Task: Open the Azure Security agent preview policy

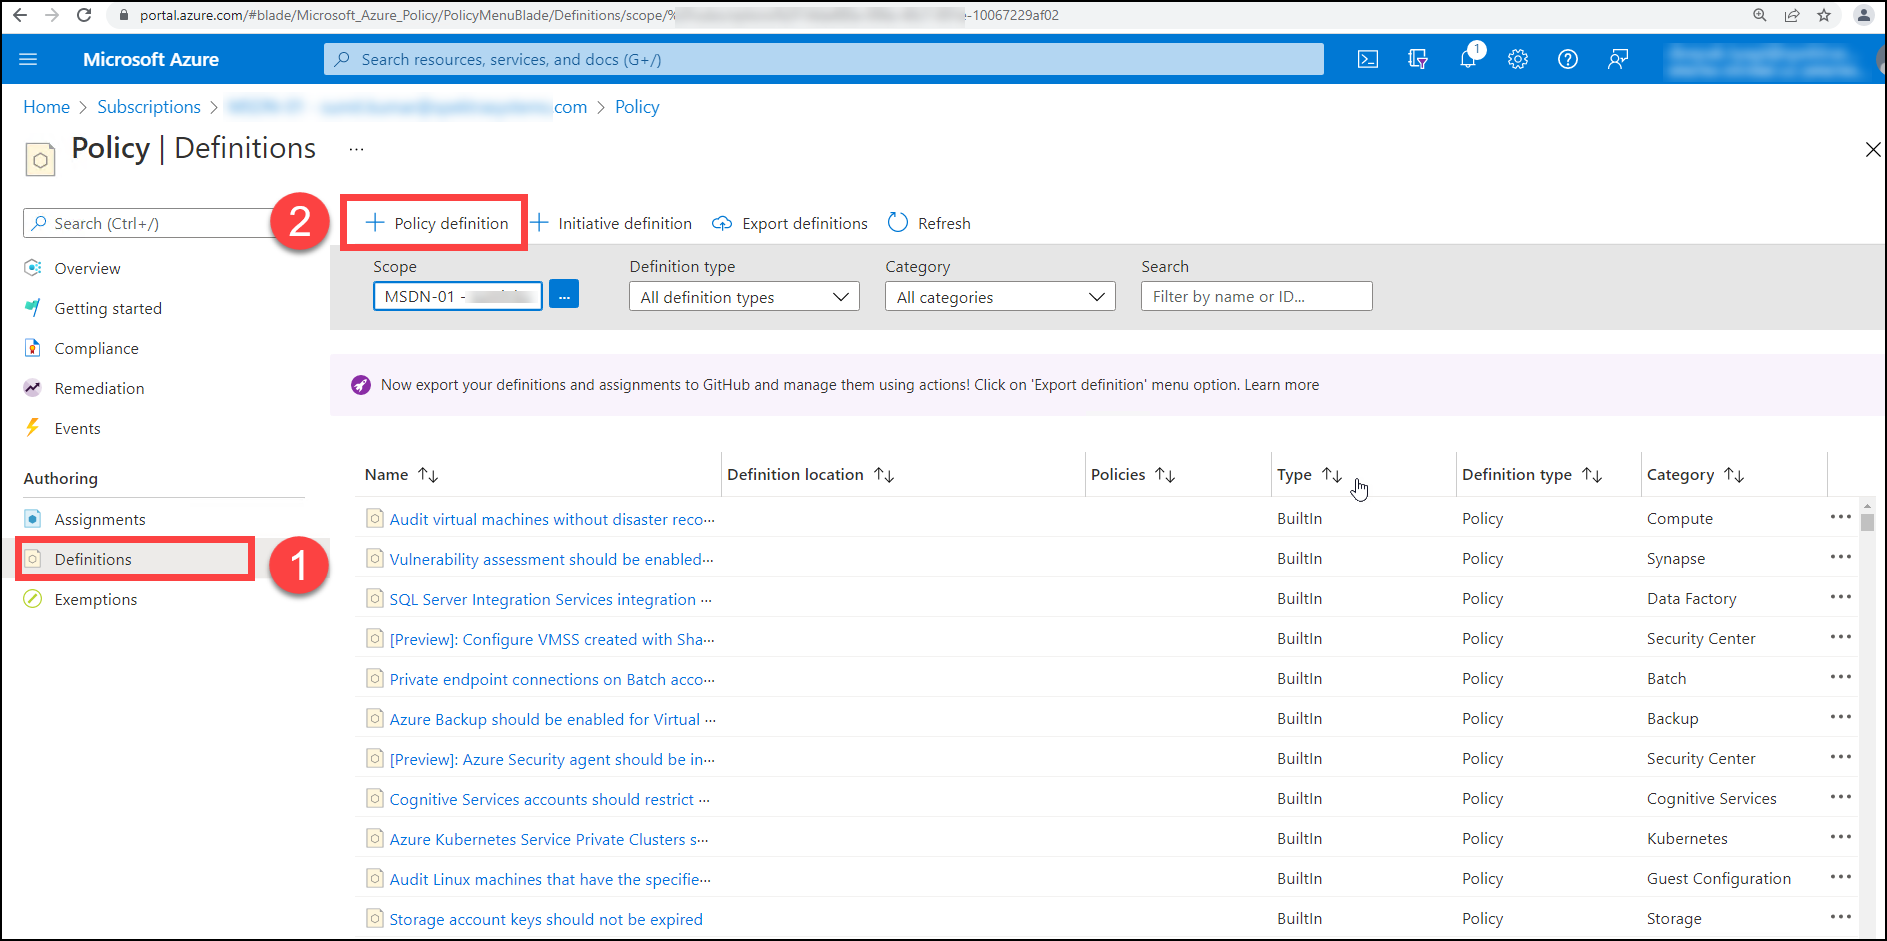Action: tap(552, 759)
